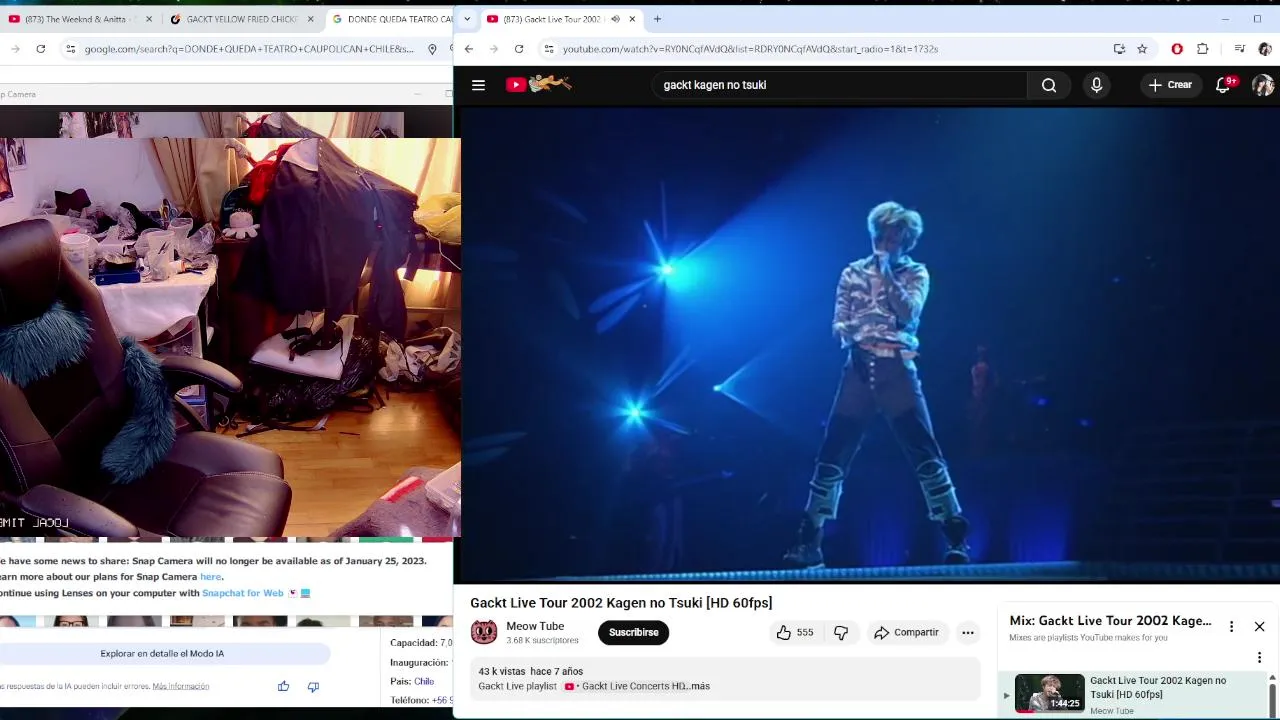Reload the Google search page
This screenshot has height=720, width=1280.
[41, 49]
